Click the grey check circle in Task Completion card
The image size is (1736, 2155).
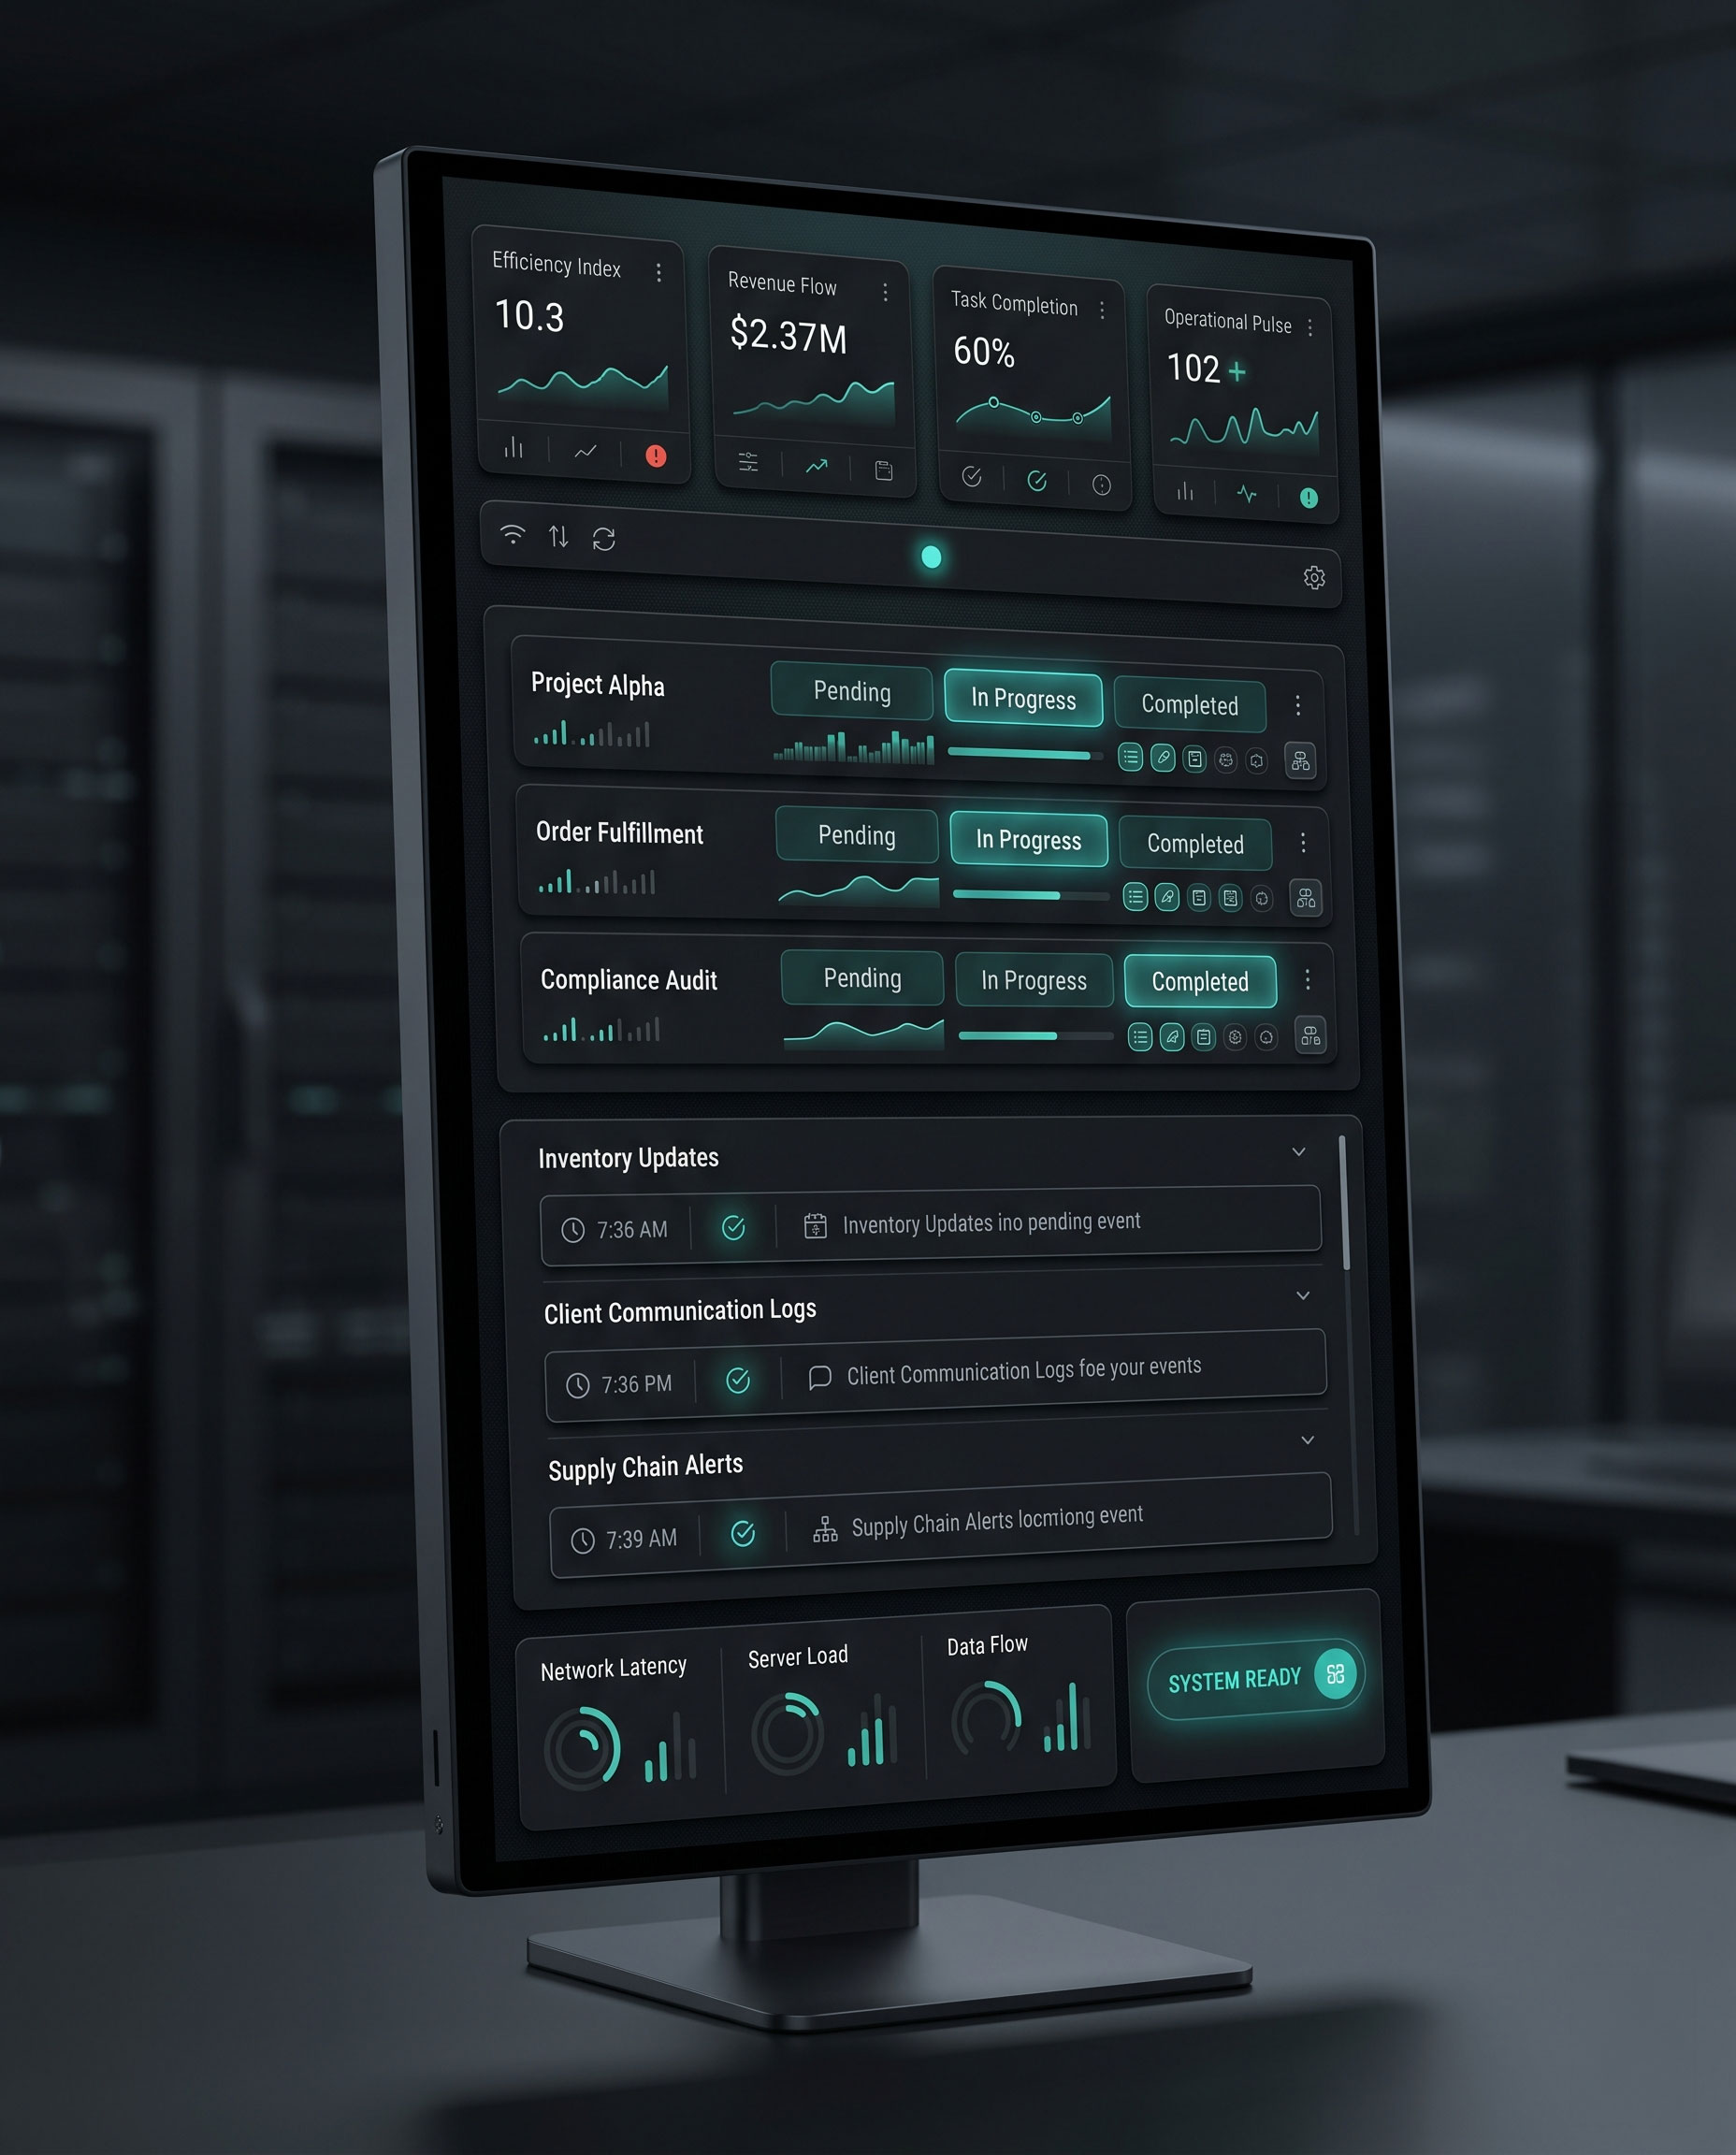pyautogui.click(x=971, y=477)
